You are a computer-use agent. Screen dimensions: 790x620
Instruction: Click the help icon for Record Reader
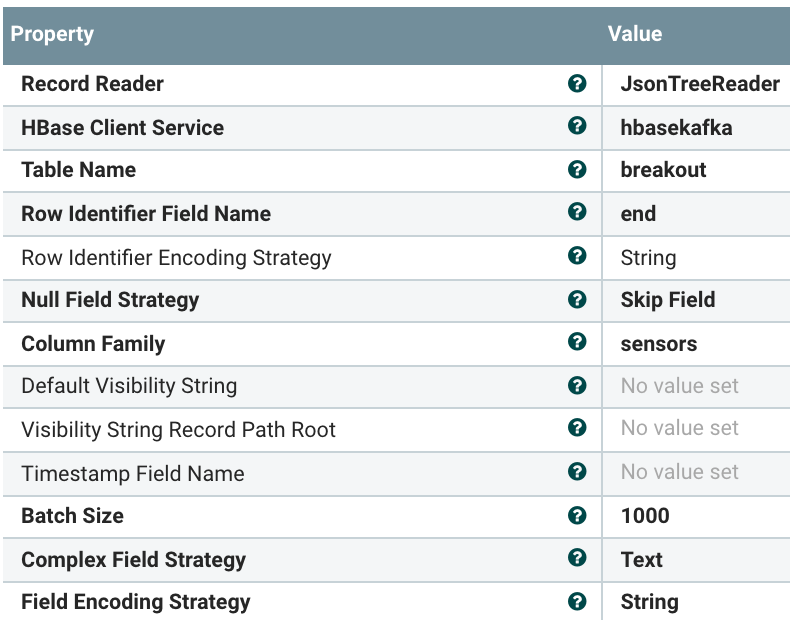coord(576,84)
